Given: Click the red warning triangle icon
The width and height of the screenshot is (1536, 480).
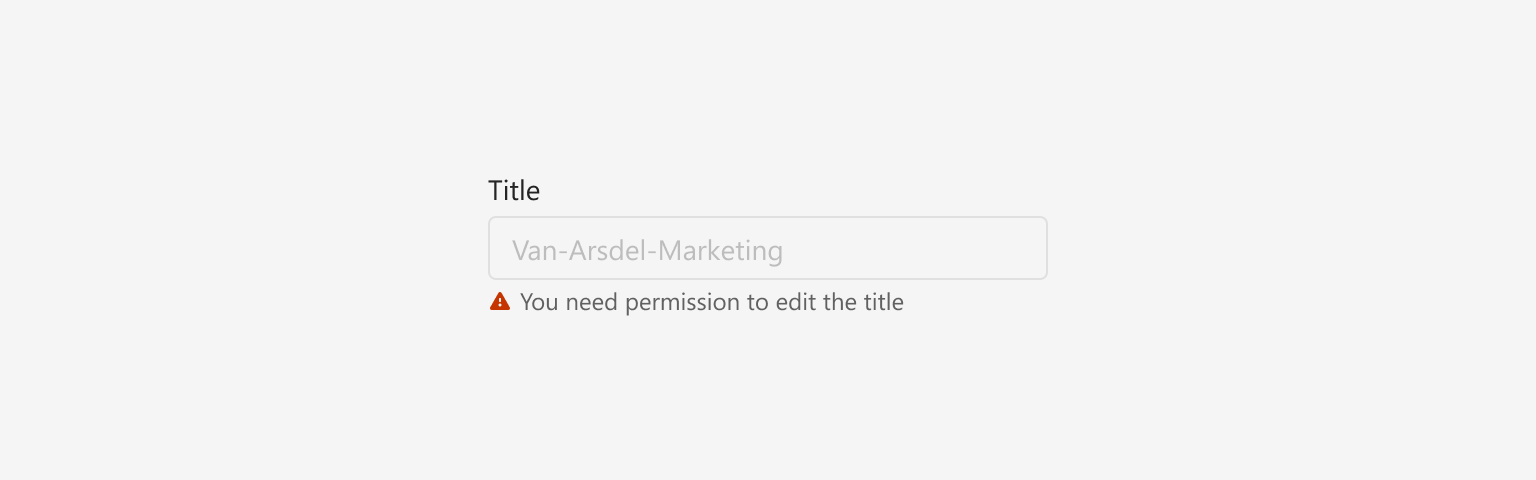Looking at the screenshot, I should click(500, 302).
